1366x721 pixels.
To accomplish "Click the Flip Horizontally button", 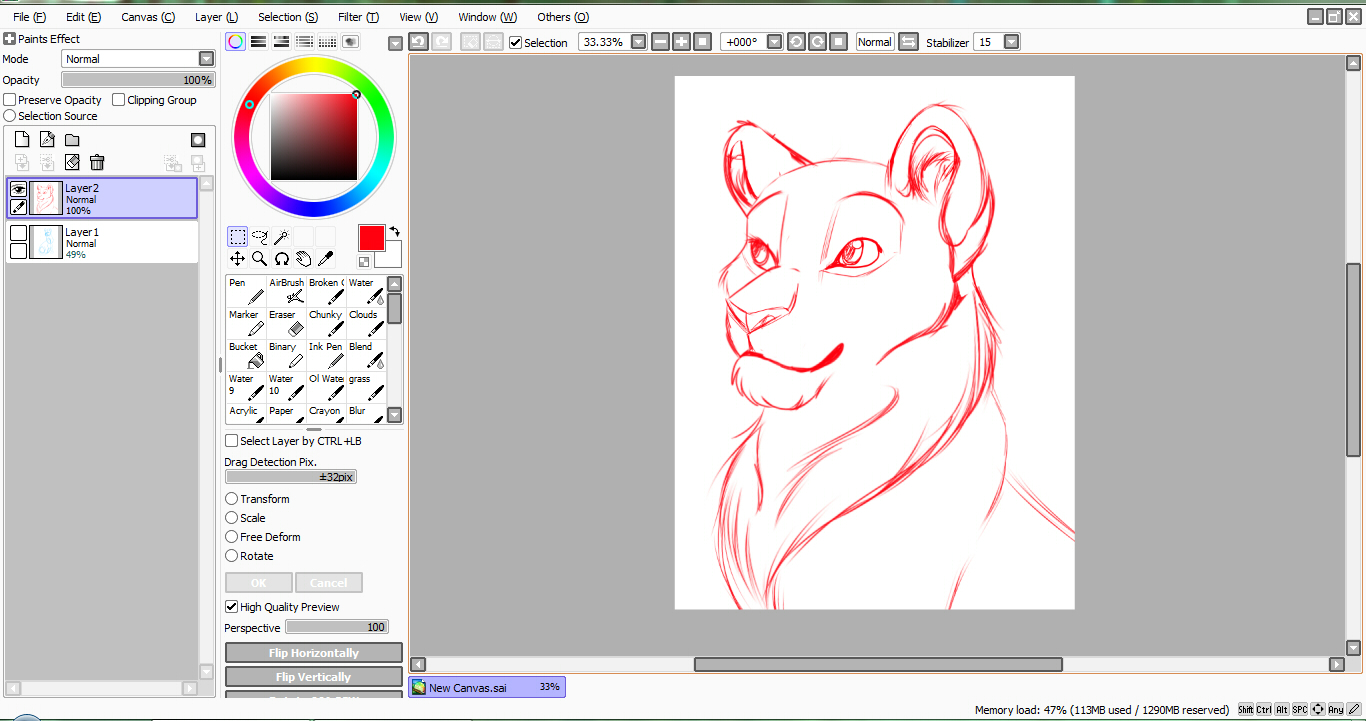I will pyautogui.click(x=314, y=653).
